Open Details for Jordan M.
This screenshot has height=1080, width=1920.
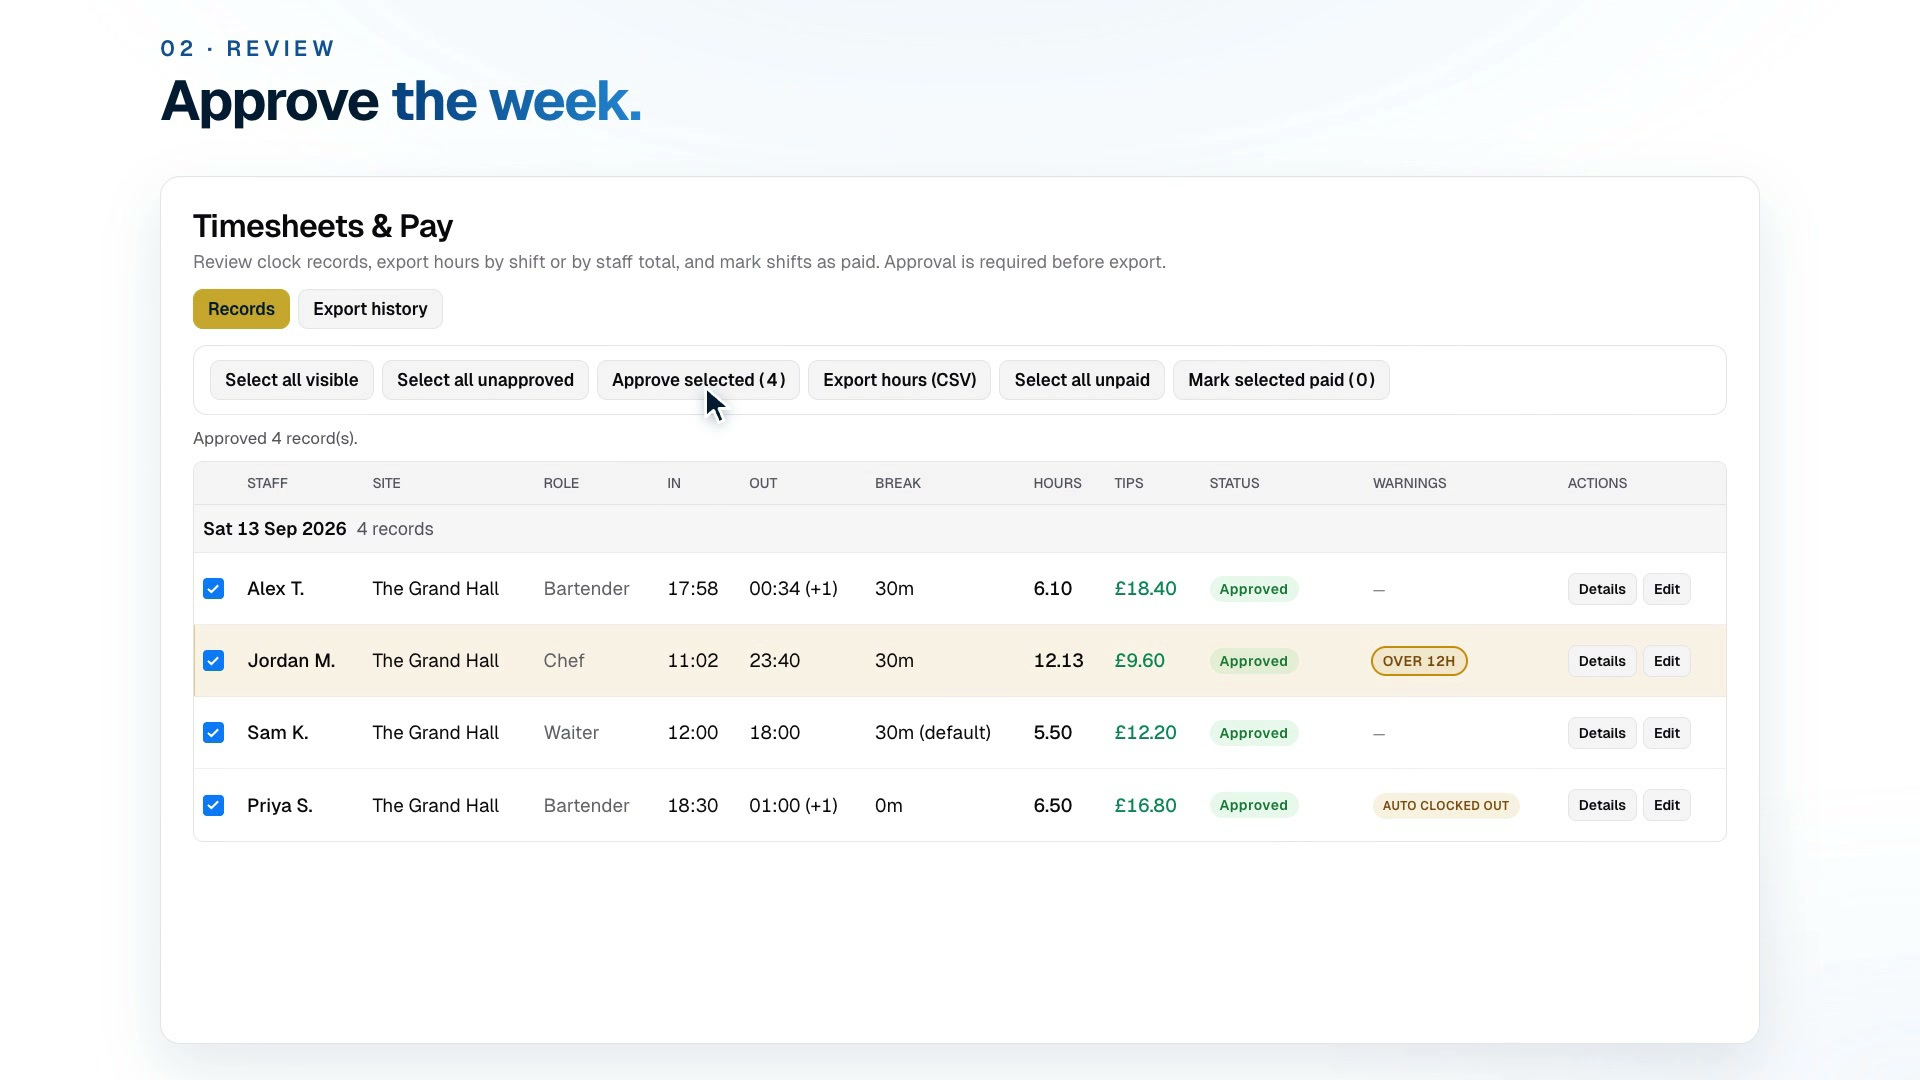(1602, 661)
